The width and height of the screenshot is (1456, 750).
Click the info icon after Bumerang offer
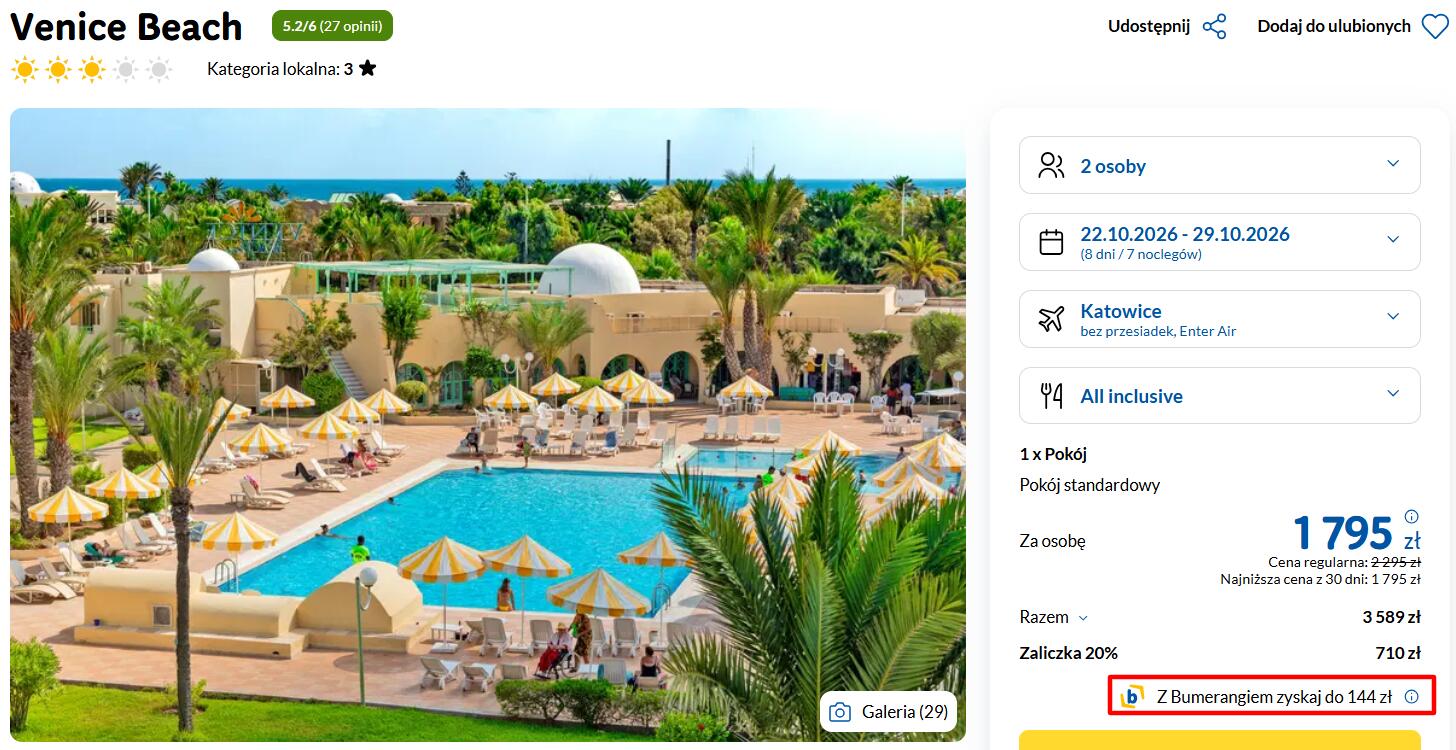(1411, 697)
